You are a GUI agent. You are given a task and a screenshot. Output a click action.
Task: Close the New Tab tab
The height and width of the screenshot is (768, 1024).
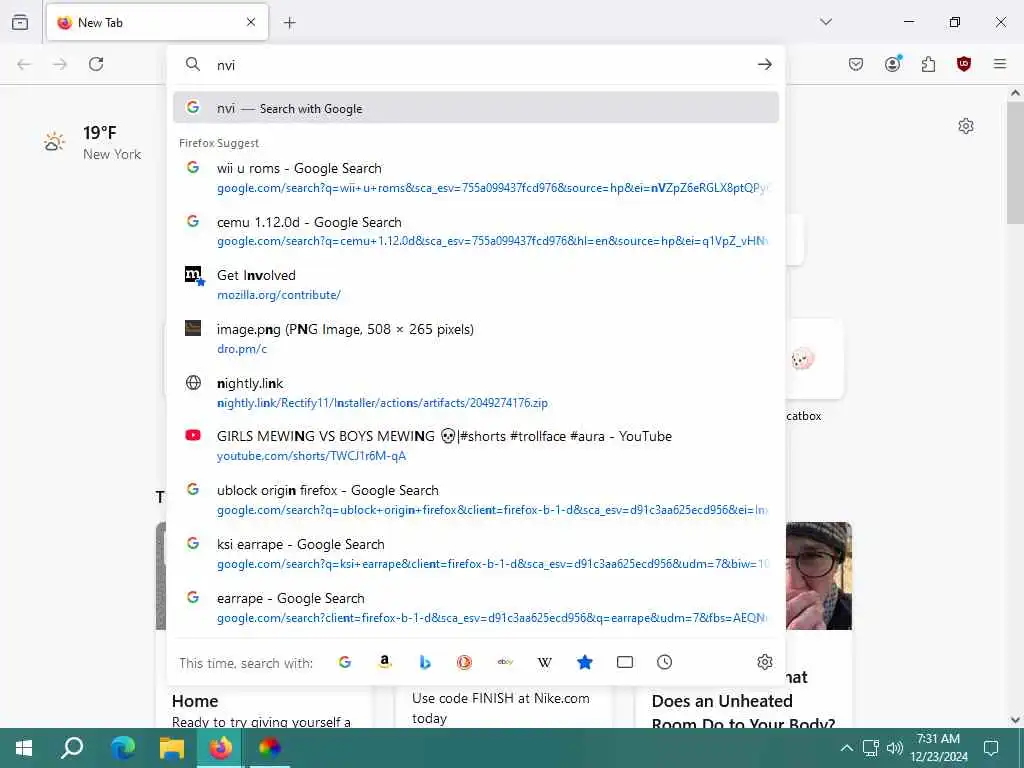pos(251,22)
